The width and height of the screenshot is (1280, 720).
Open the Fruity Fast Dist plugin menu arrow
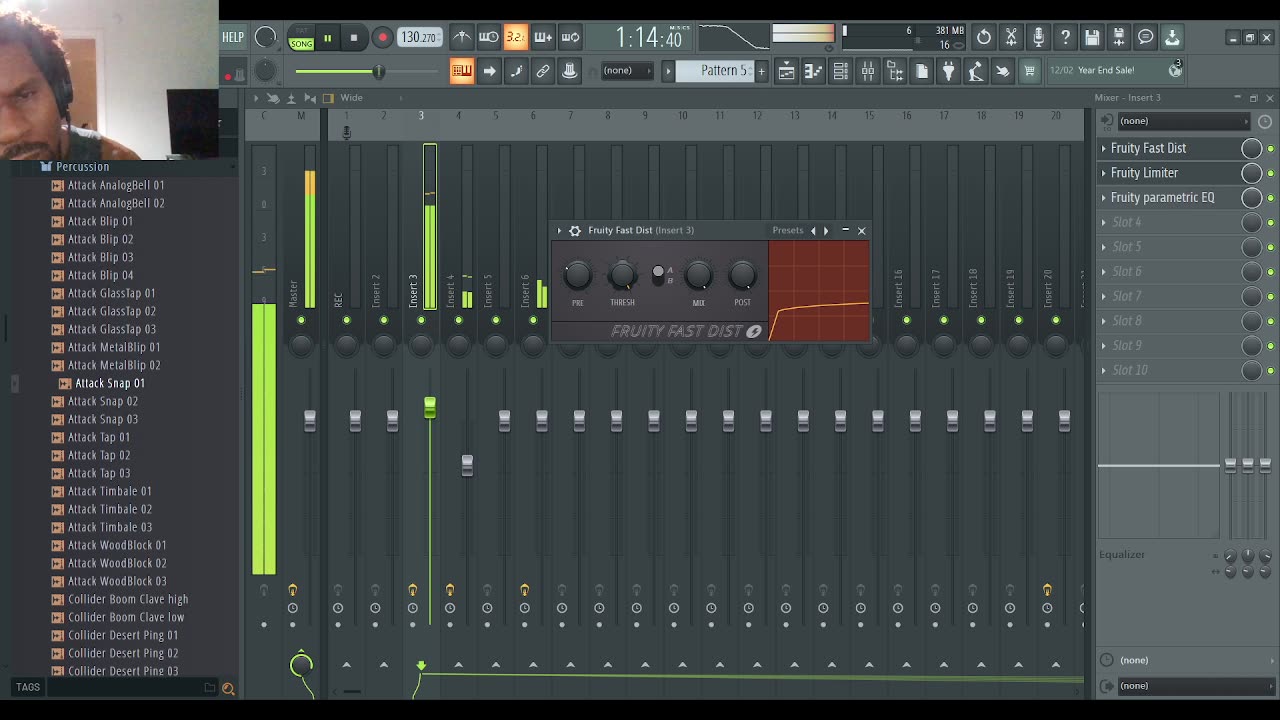(x=559, y=231)
